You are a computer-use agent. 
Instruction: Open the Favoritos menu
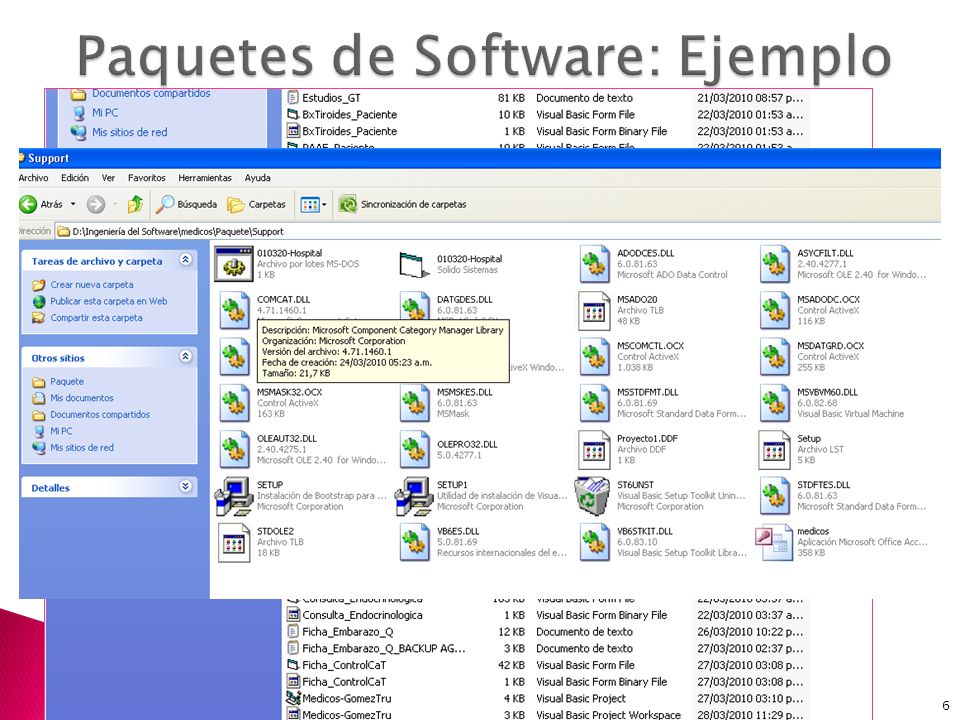pyautogui.click(x=147, y=178)
